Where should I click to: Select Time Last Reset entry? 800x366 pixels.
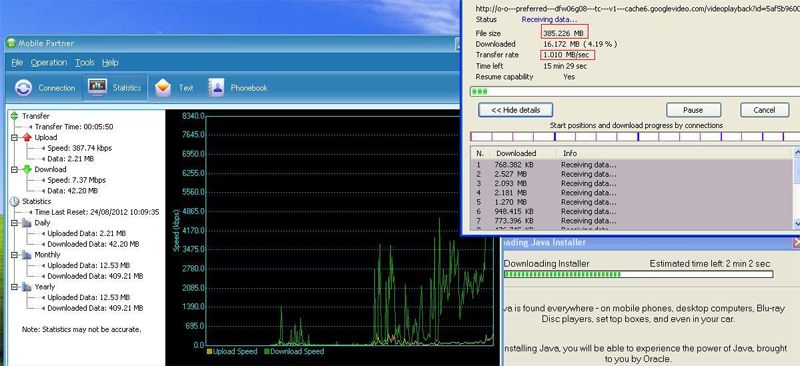pos(97,212)
